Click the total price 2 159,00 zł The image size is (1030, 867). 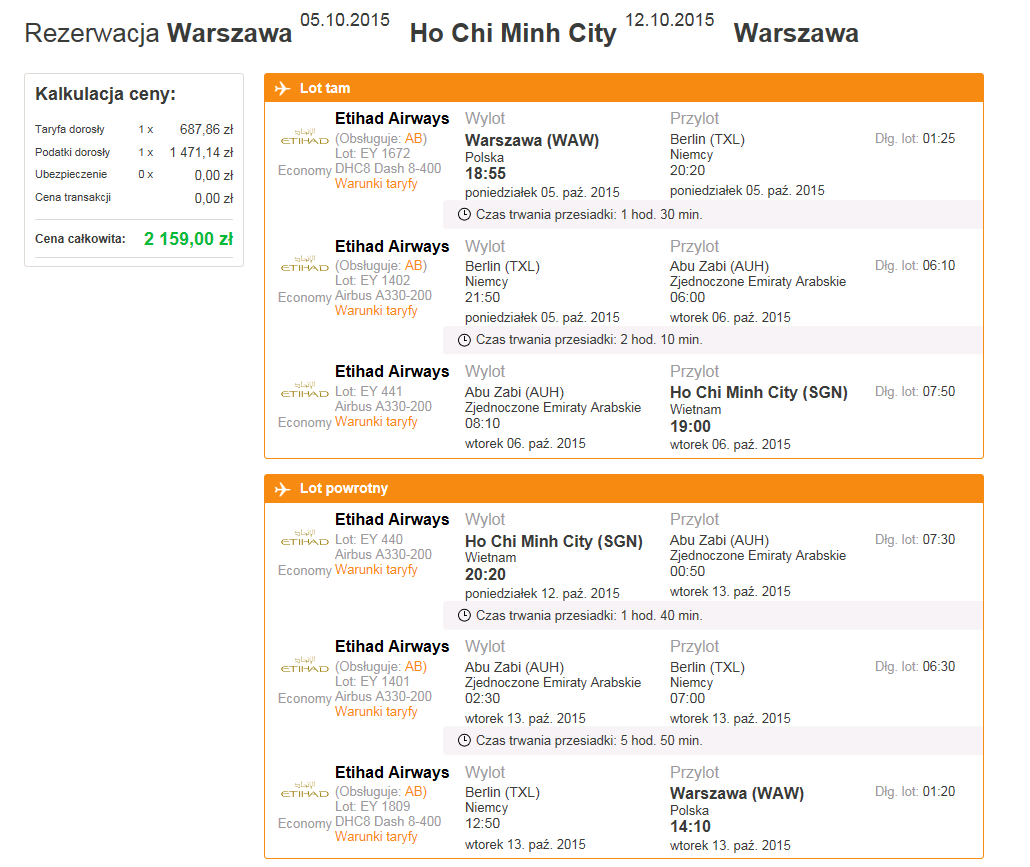point(189,239)
